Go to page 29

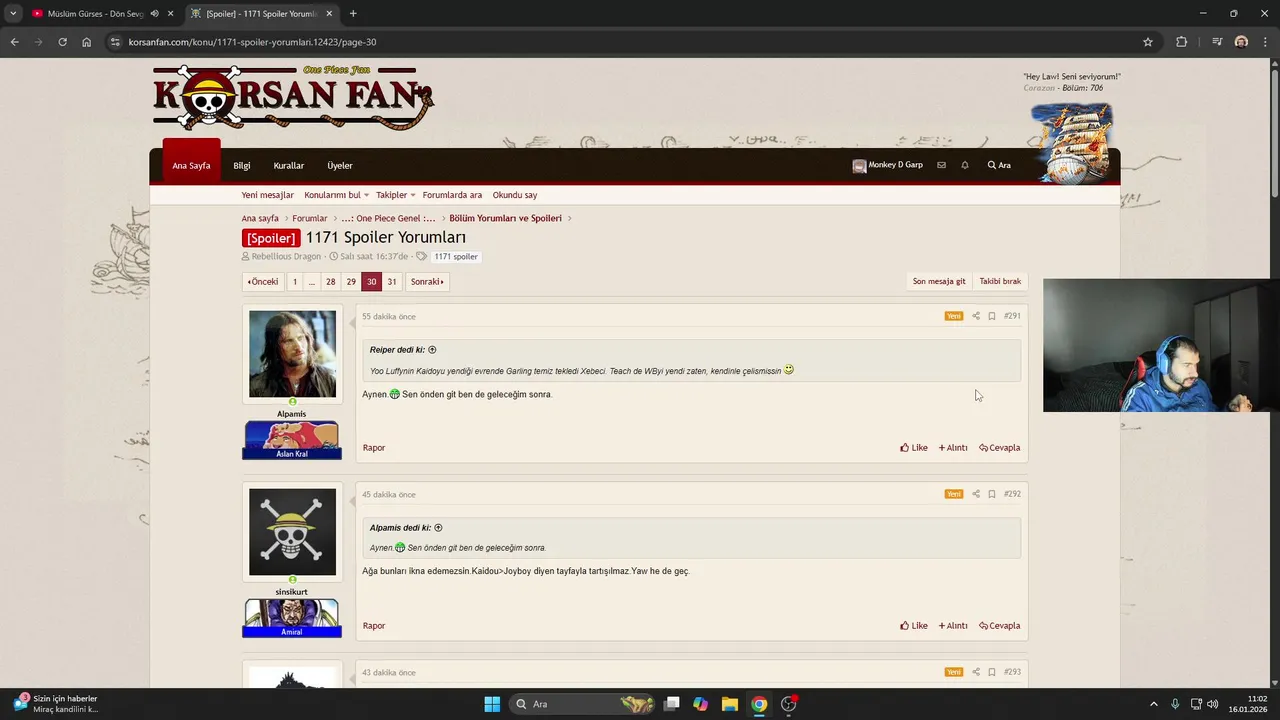tap(351, 282)
